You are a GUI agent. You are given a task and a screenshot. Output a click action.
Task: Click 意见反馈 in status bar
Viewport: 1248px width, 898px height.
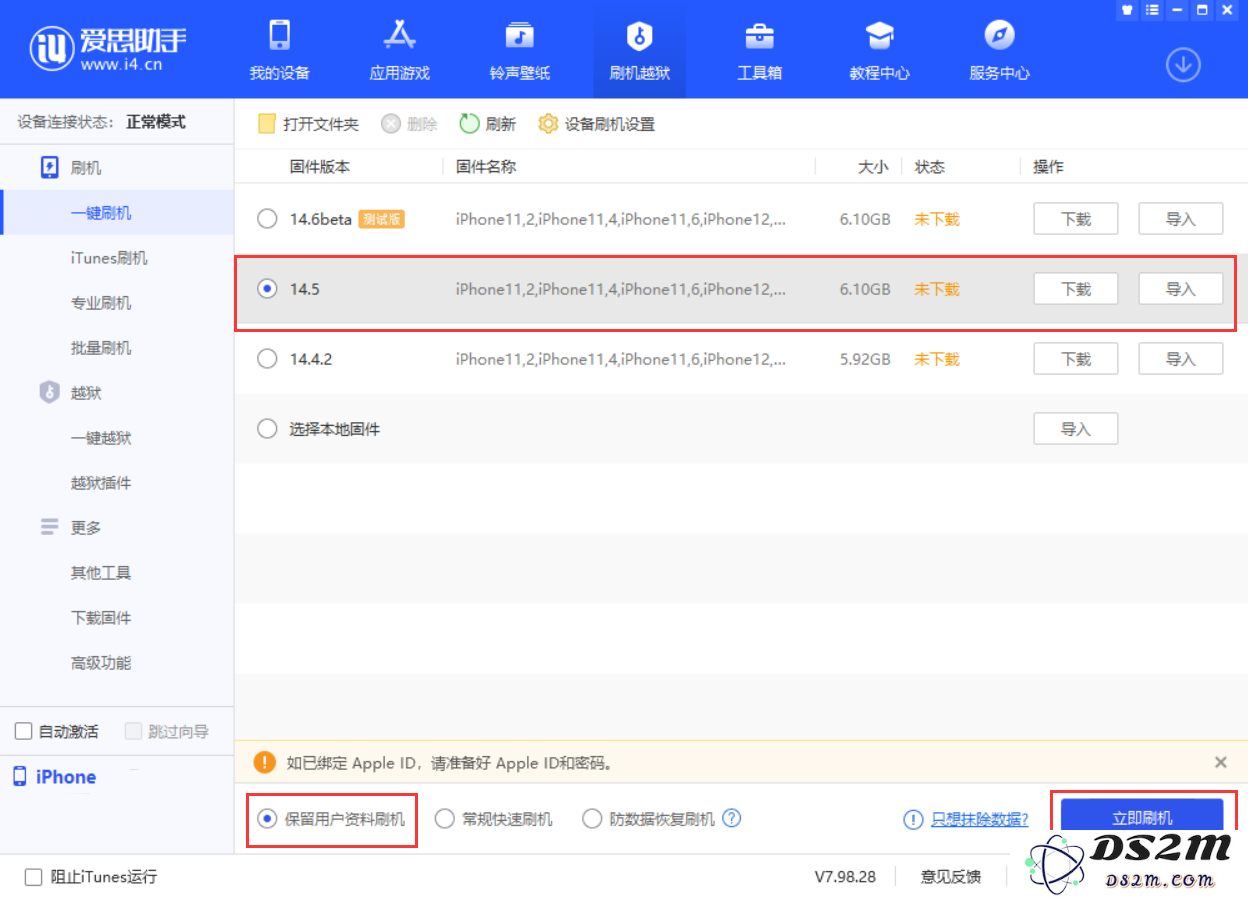click(950, 877)
